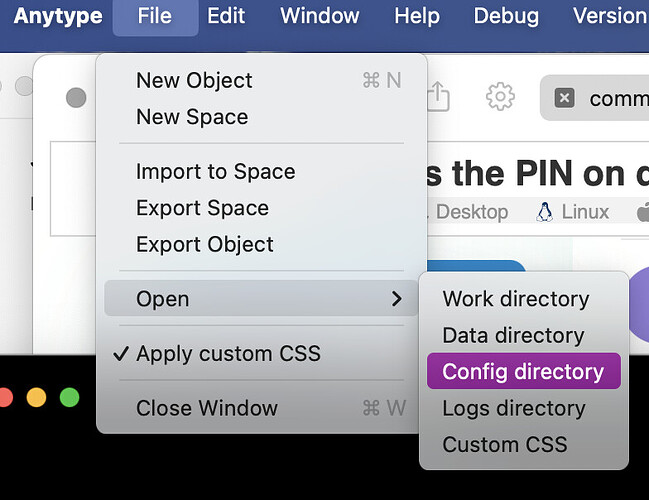Open the File menu
This screenshot has height=500, width=649.
click(x=155, y=16)
